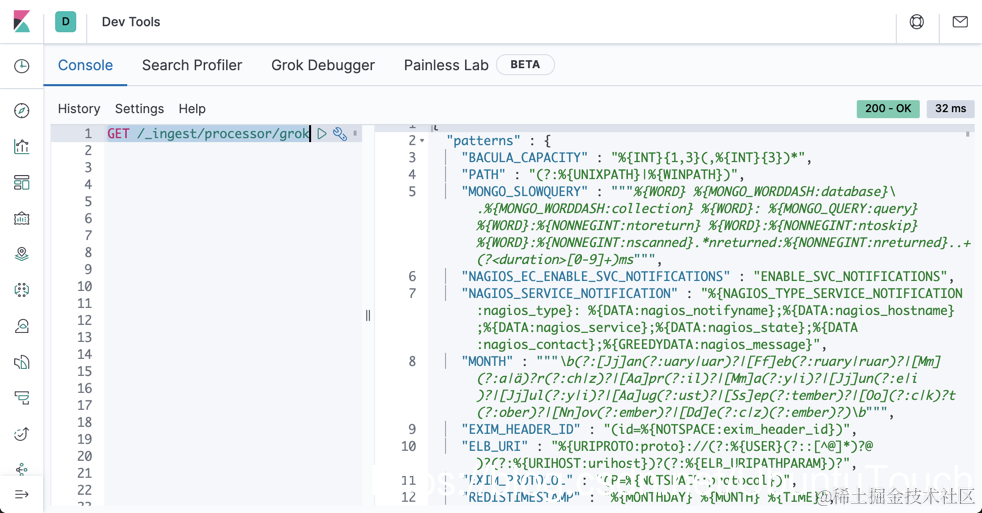Click the 32 ms response time badge
The image size is (982, 513).
click(x=951, y=108)
